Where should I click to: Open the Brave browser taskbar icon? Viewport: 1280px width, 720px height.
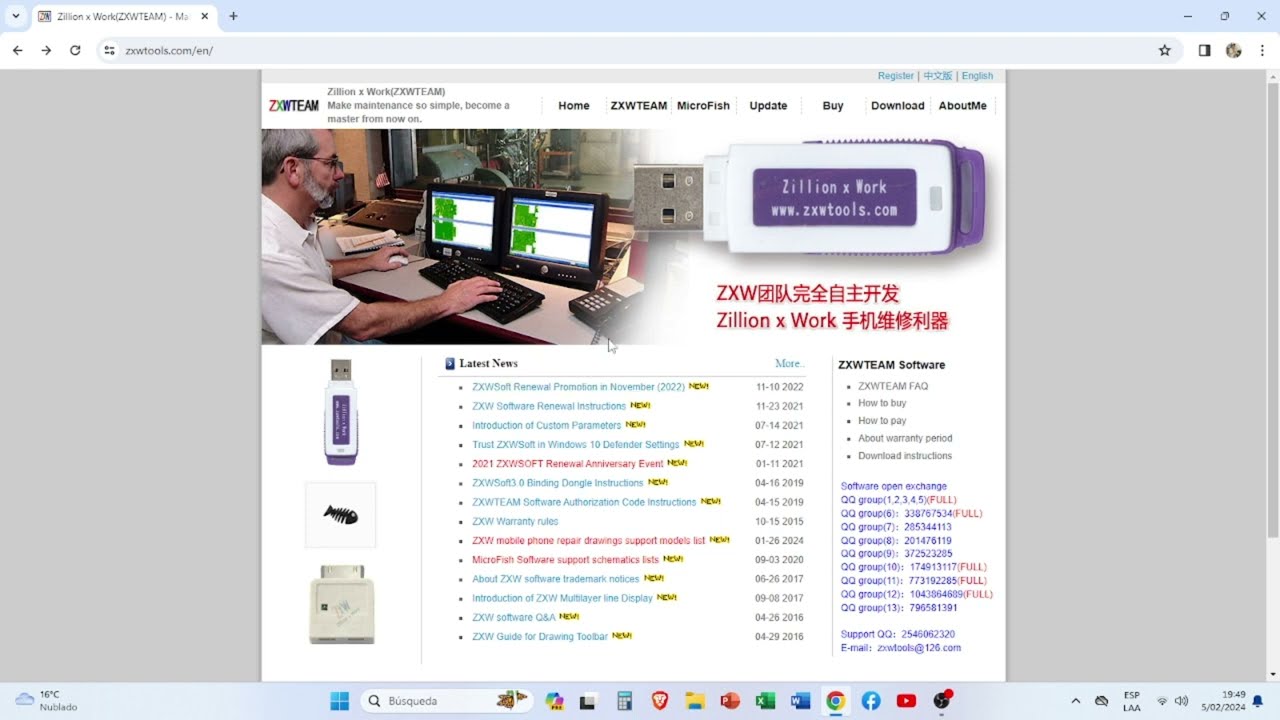[x=660, y=701]
